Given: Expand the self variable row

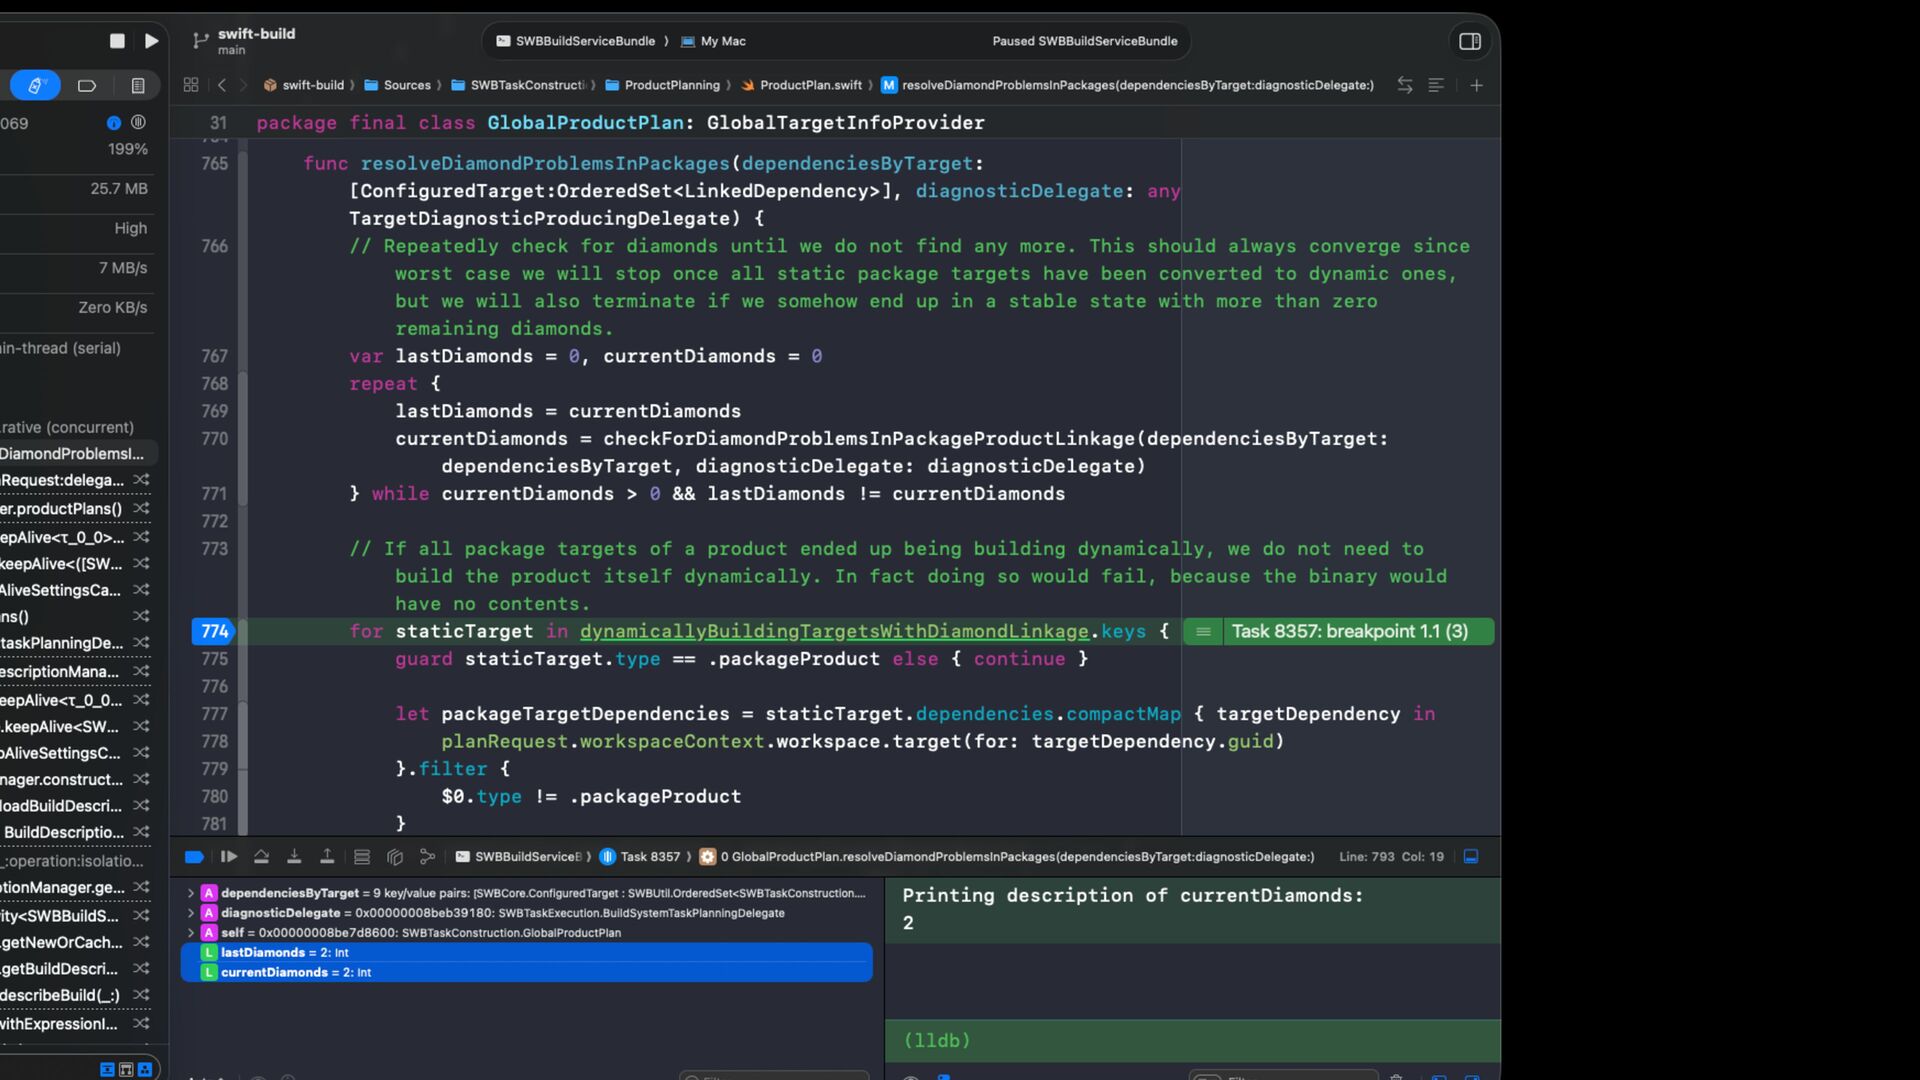Looking at the screenshot, I should point(191,933).
